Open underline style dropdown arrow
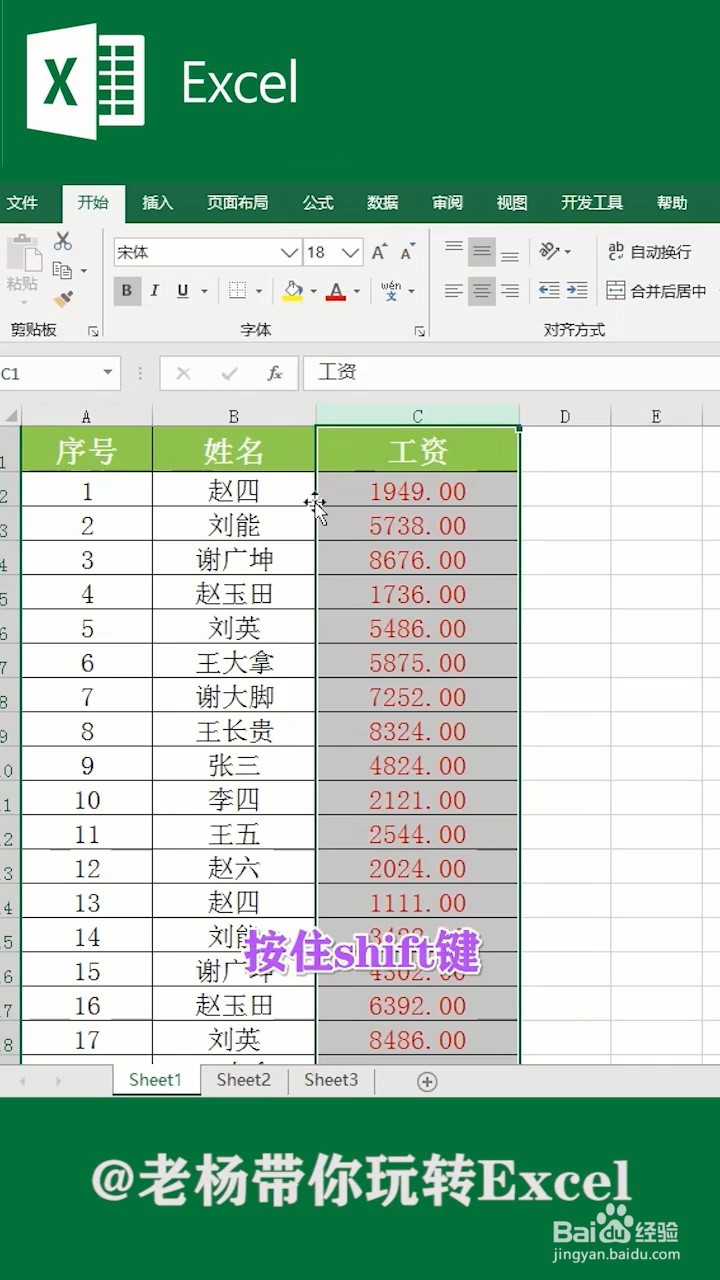The width and height of the screenshot is (720, 1280). point(204,292)
